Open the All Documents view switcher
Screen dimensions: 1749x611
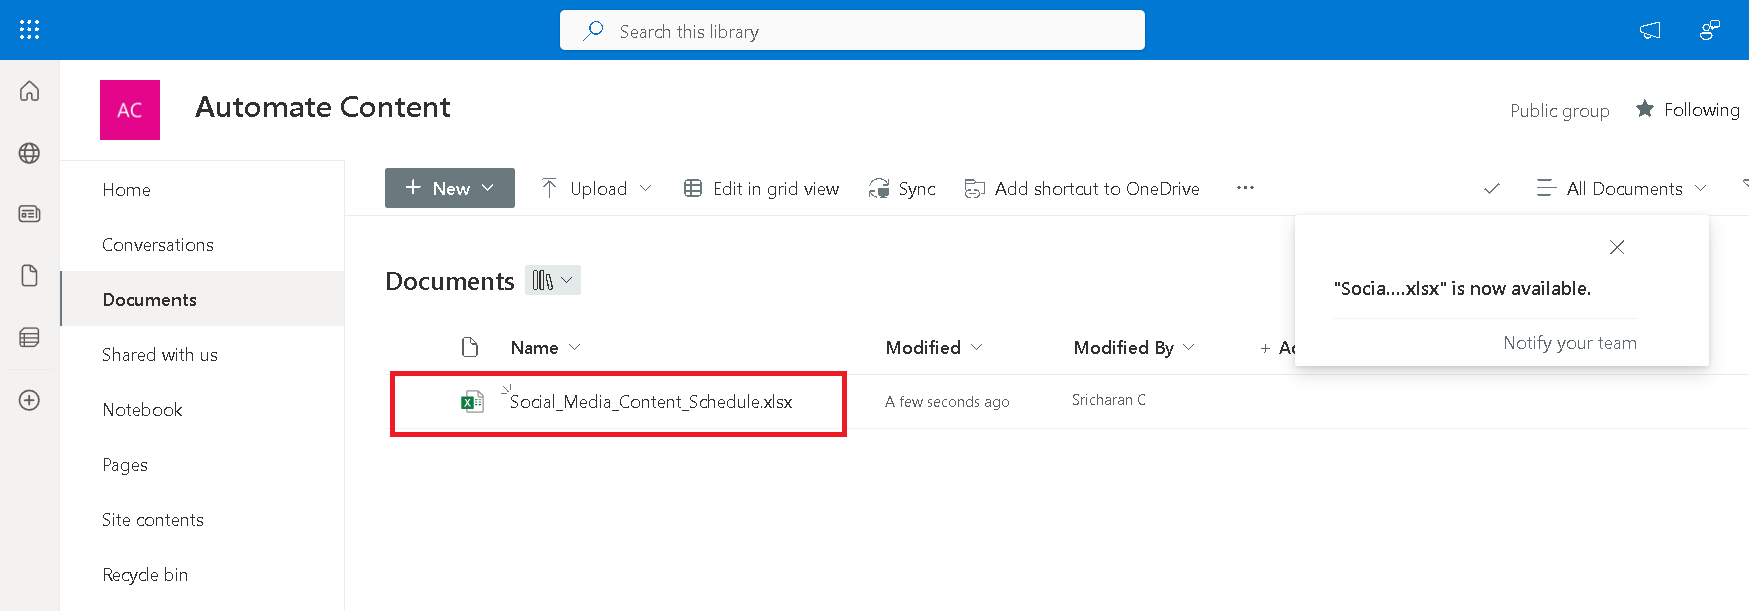[1622, 188]
